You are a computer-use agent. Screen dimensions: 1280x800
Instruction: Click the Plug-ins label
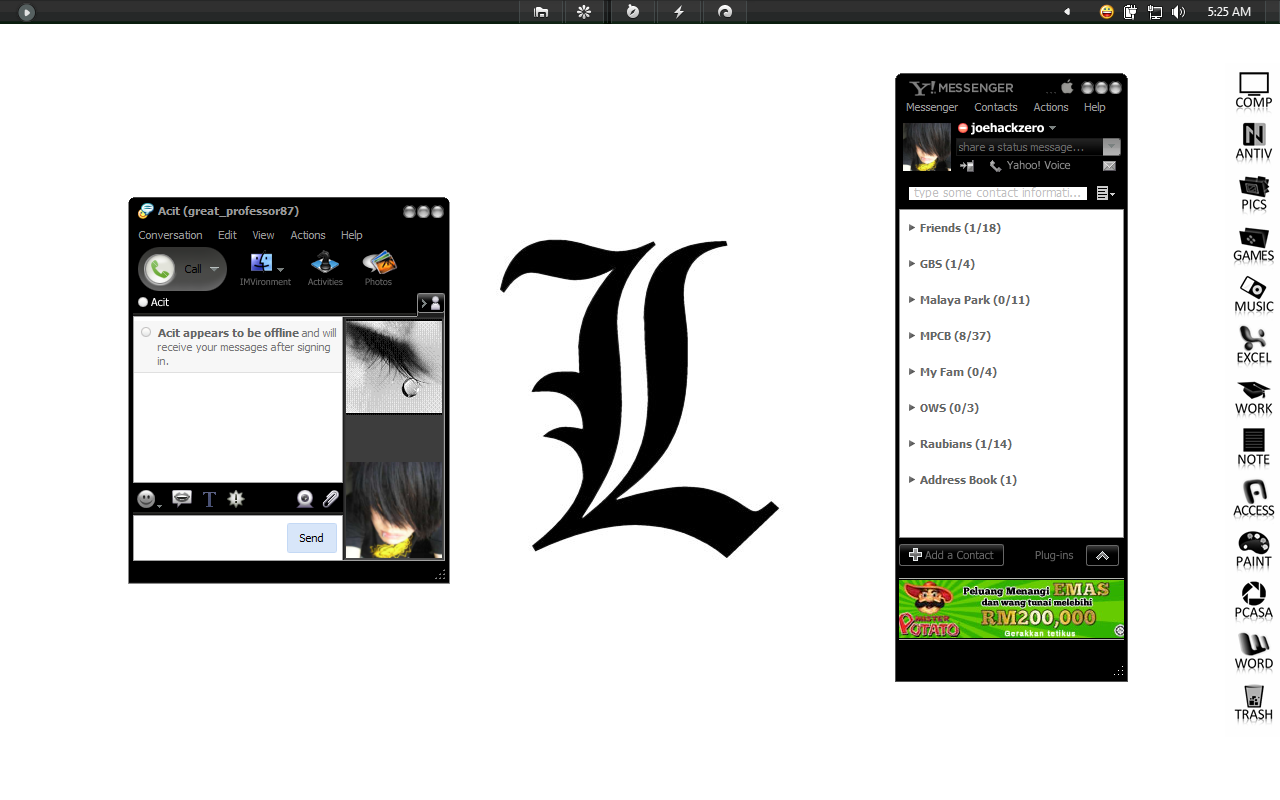(x=1054, y=555)
